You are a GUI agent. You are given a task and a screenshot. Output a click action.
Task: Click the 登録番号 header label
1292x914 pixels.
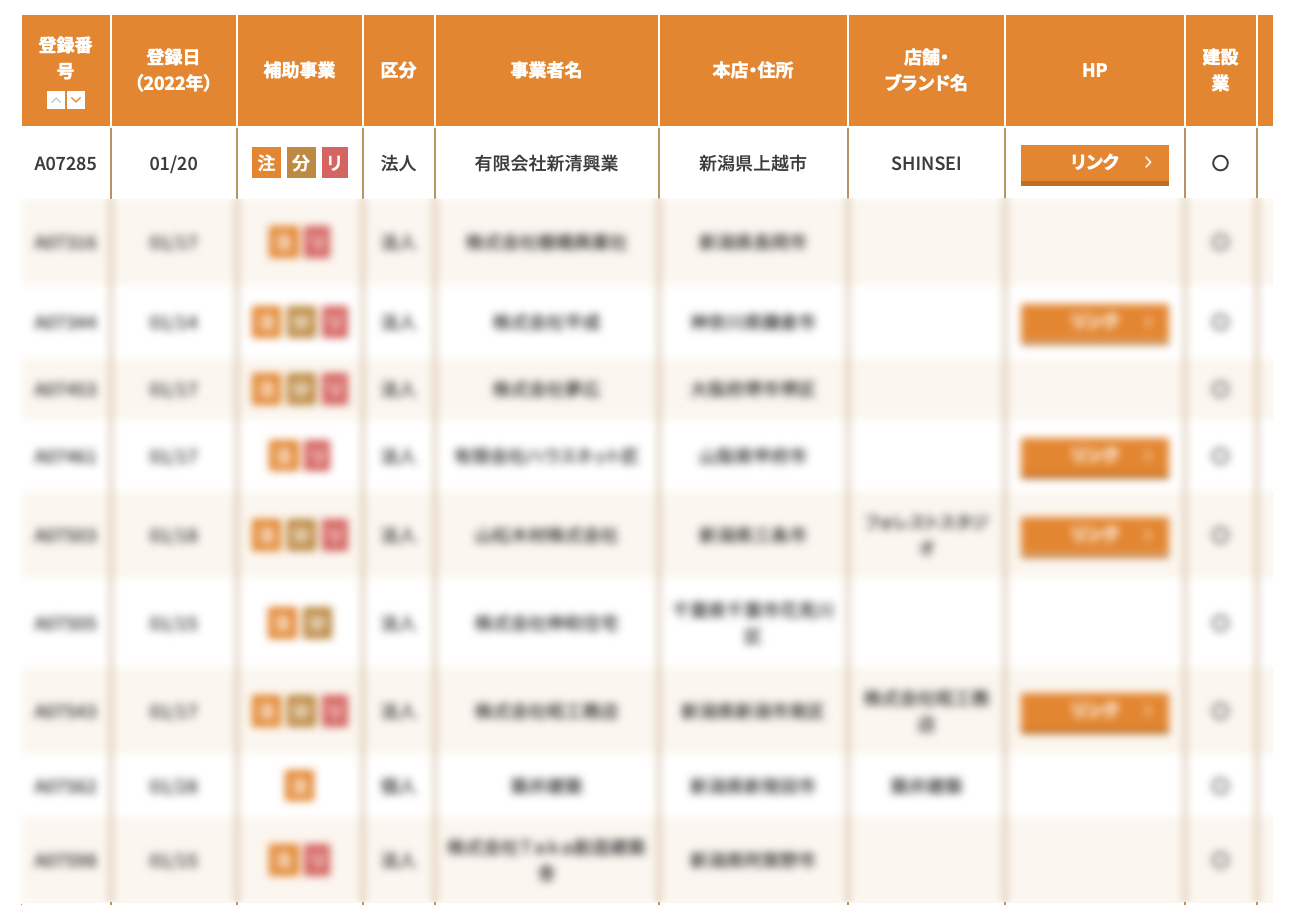66,58
